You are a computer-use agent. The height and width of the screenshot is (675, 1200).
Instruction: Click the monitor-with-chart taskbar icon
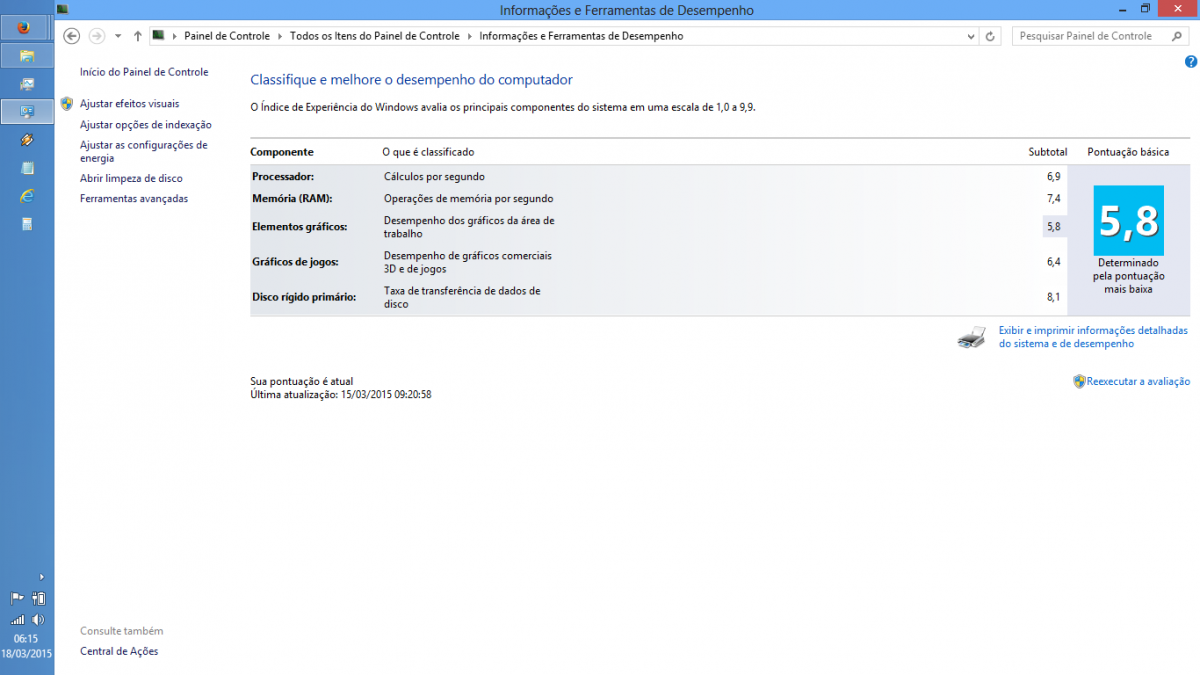coord(27,83)
